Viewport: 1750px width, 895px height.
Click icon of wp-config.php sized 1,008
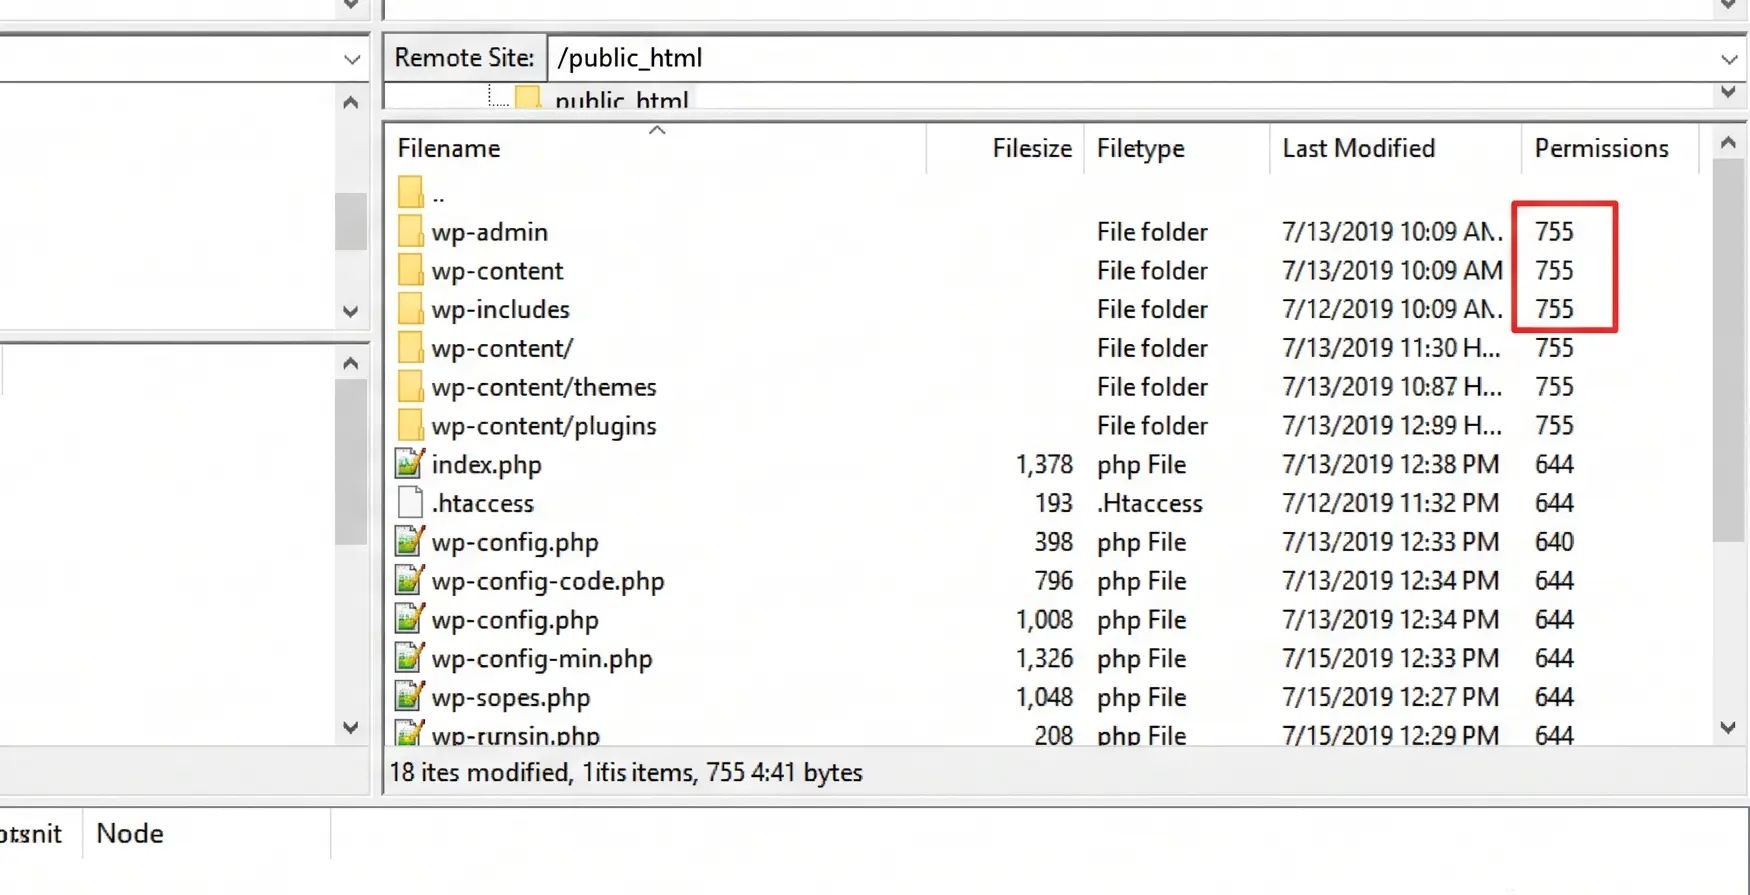(410, 620)
